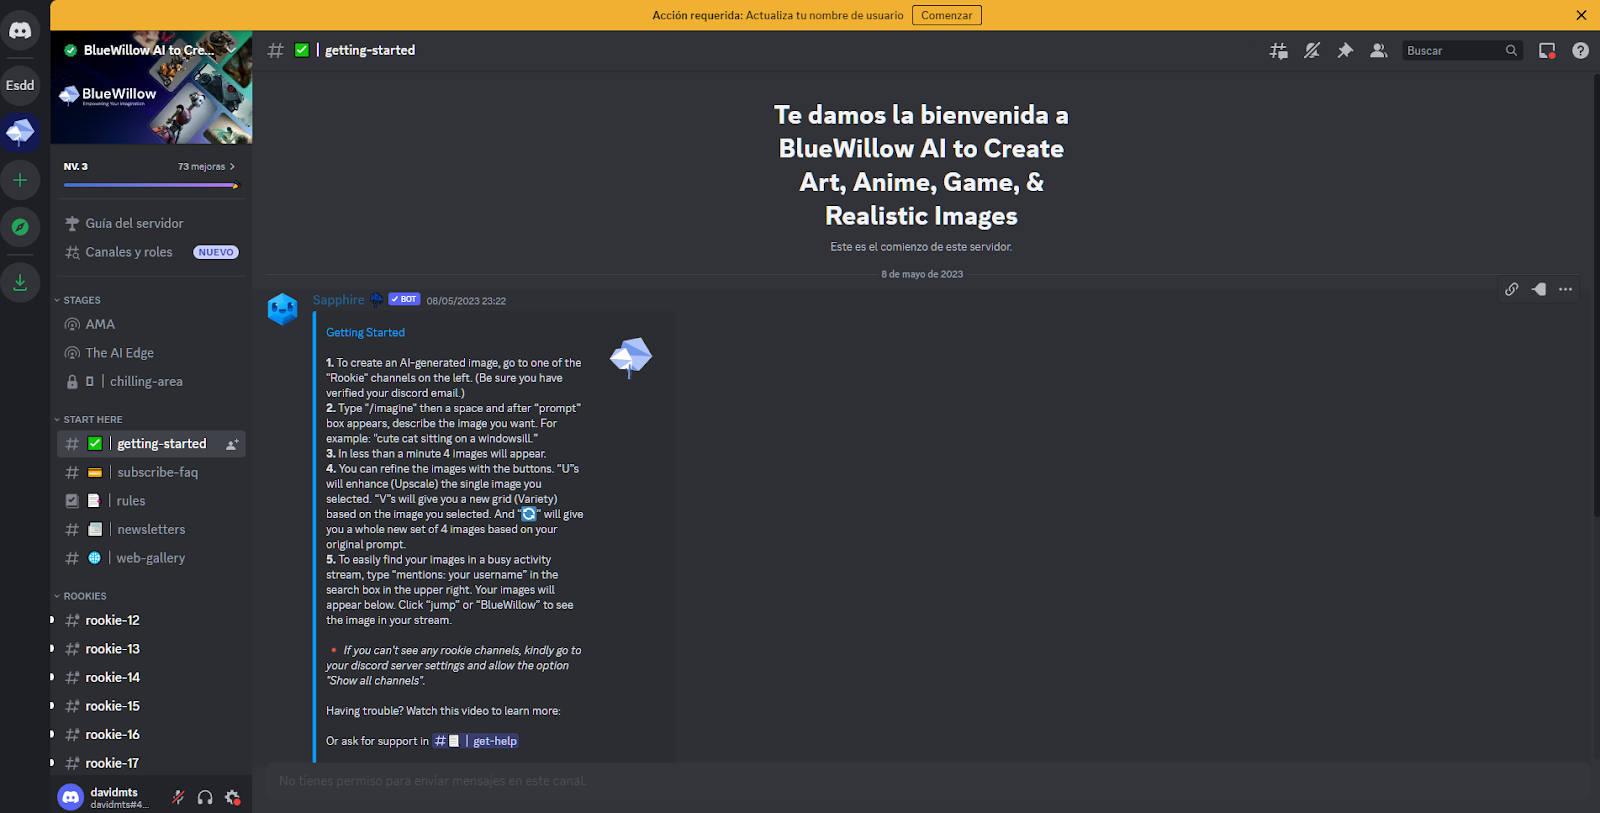This screenshot has height=813, width=1600.
Task: Dismiss the yellow username notice bar
Action: (x=1581, y=15)
